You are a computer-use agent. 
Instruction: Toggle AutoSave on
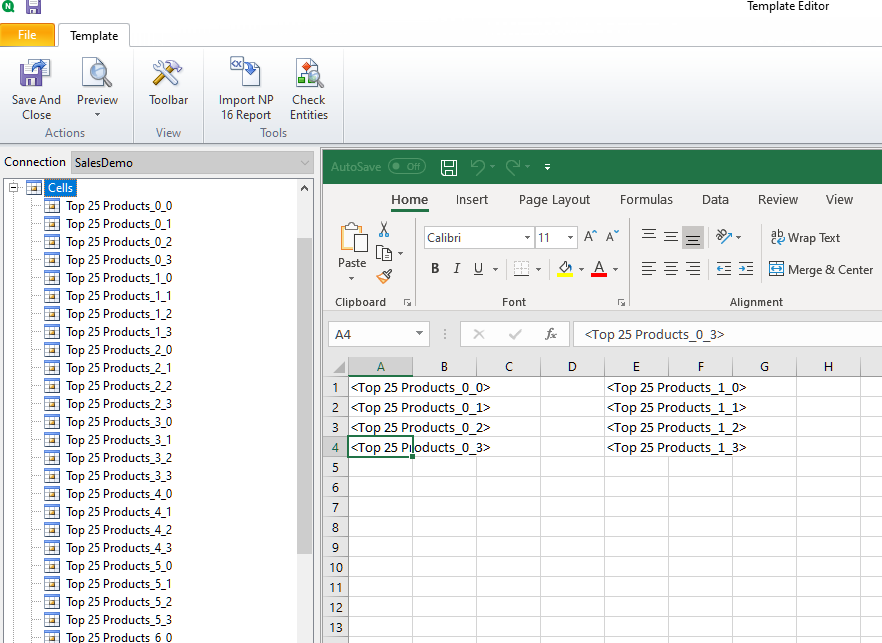(407, 167)
